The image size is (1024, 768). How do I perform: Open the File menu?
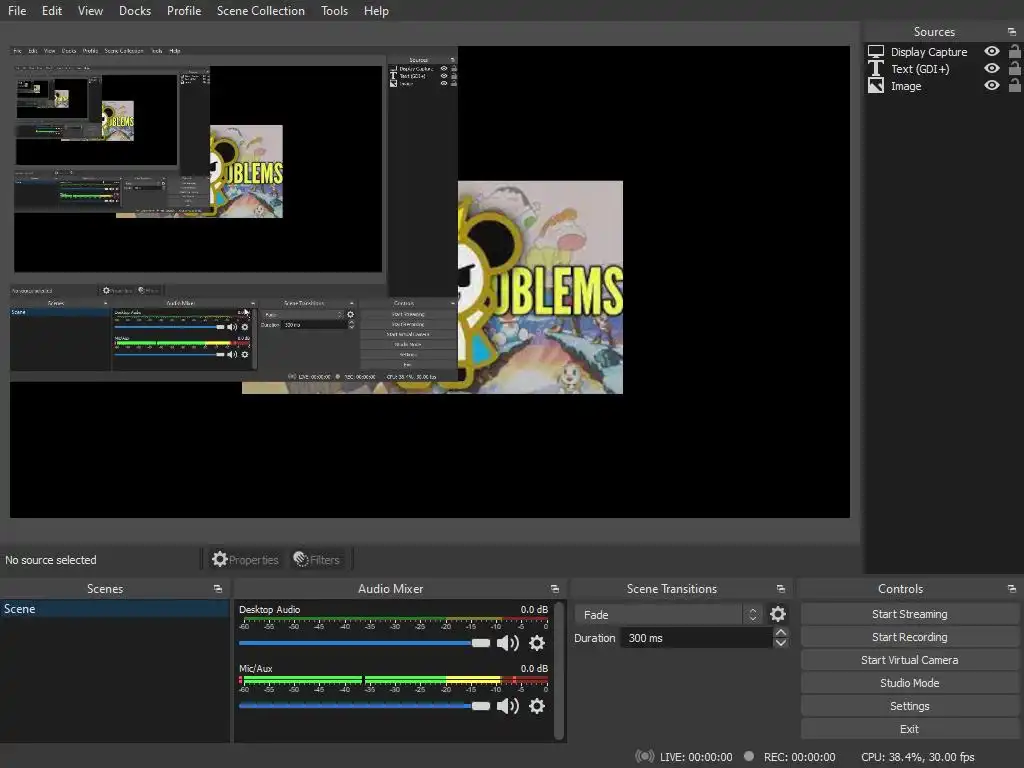tap(17, 10)
